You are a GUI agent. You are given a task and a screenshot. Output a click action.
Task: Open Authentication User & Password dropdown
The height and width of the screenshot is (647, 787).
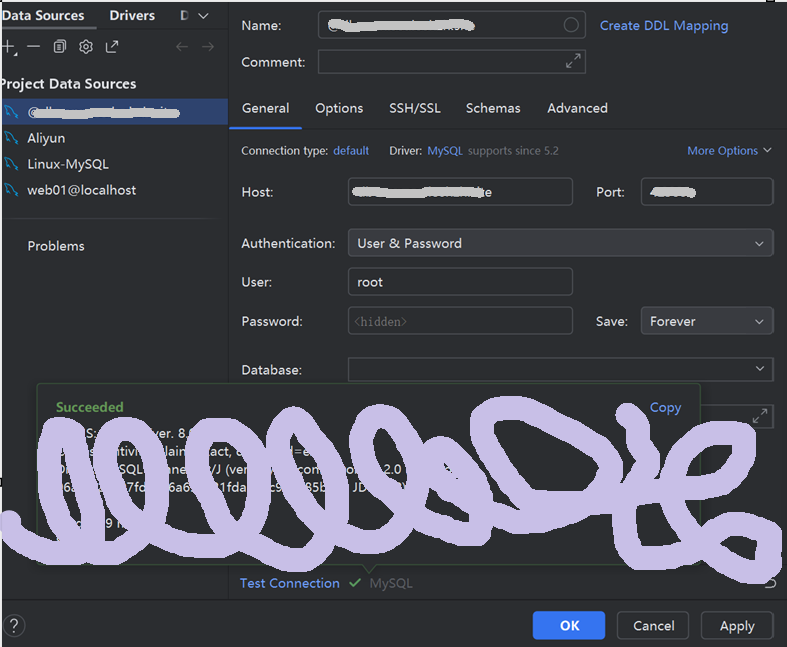tap(560, 243)
